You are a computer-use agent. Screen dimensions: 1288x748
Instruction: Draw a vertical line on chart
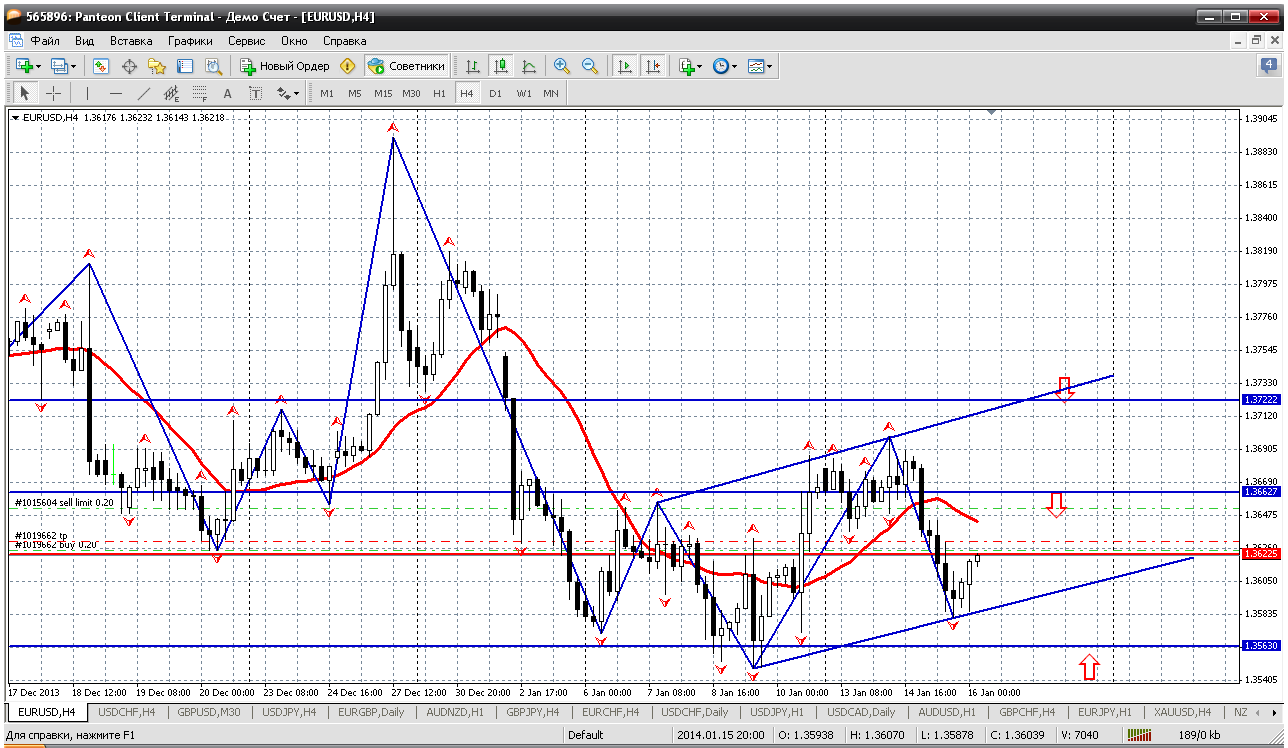[88, 93]
